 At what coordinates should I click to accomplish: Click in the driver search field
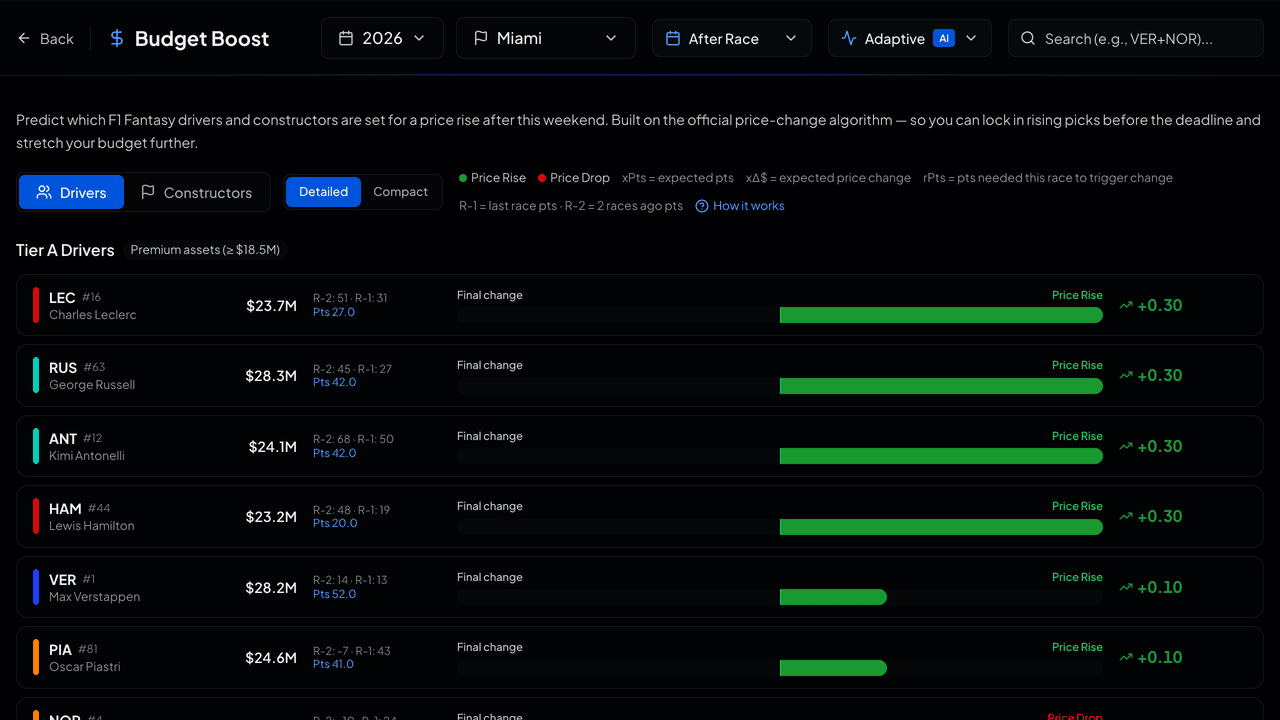point(1136,38)
